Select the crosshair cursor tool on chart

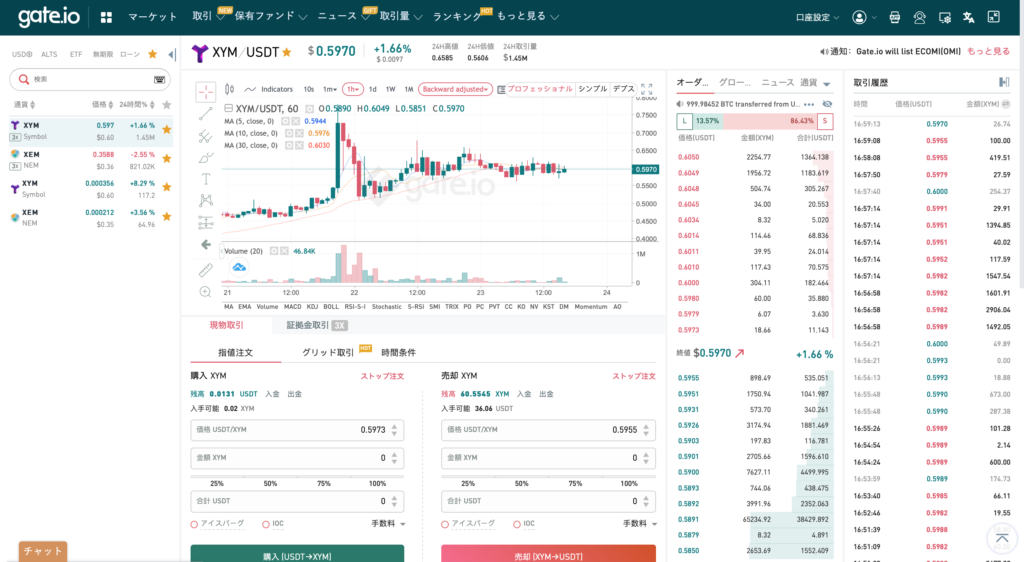pos(206,92)
